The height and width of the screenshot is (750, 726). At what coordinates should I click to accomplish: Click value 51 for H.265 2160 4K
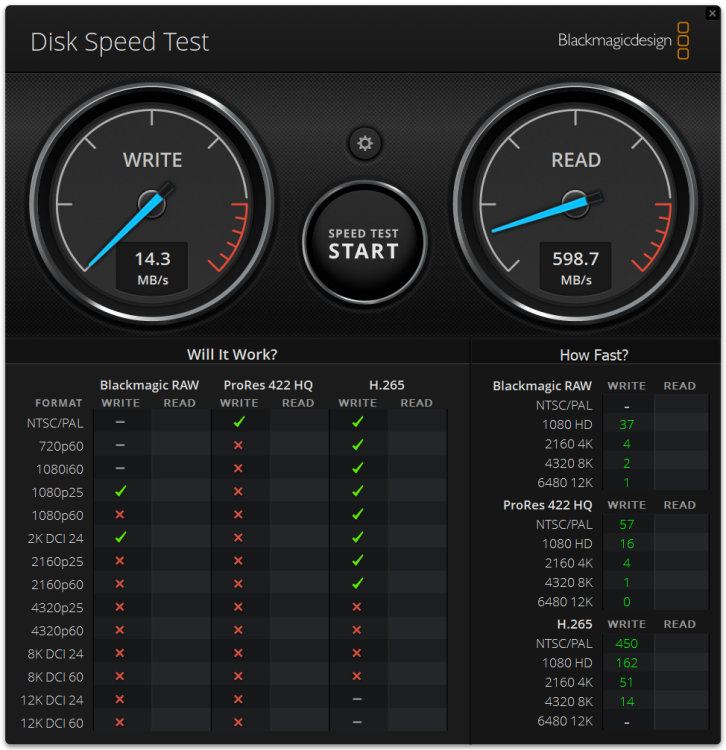point(626,683)
